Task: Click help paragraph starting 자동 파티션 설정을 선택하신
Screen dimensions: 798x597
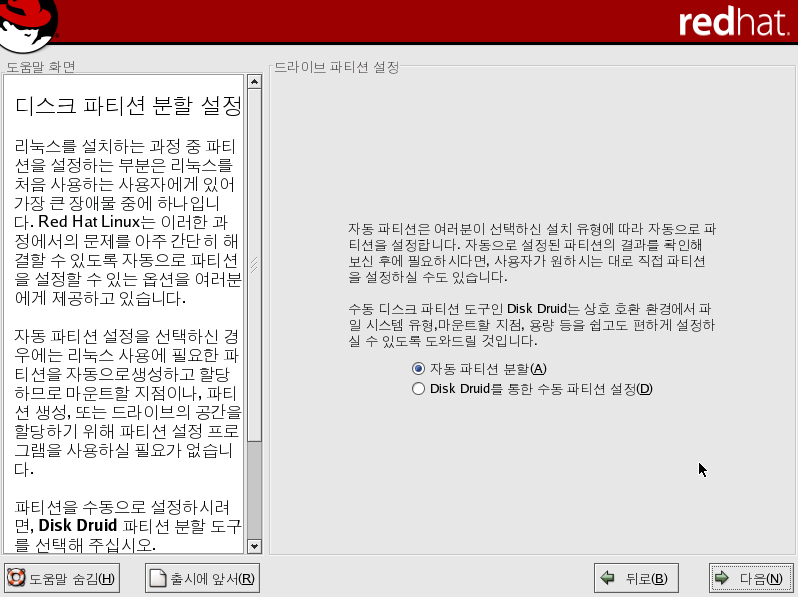Action: coord(128,403)
